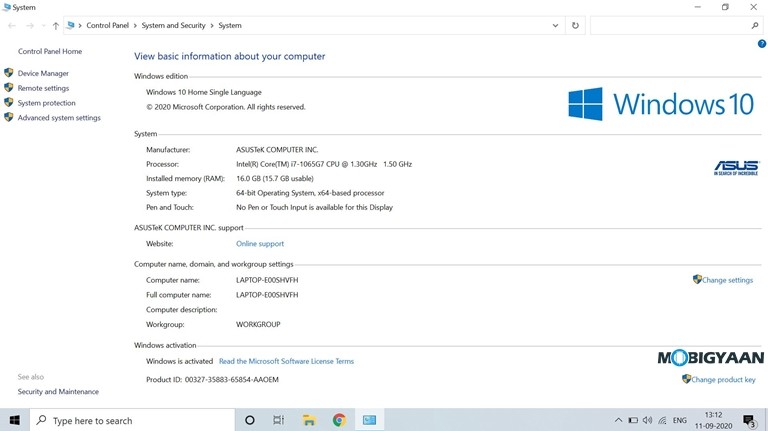Click the System window title icon

[6, 7]
